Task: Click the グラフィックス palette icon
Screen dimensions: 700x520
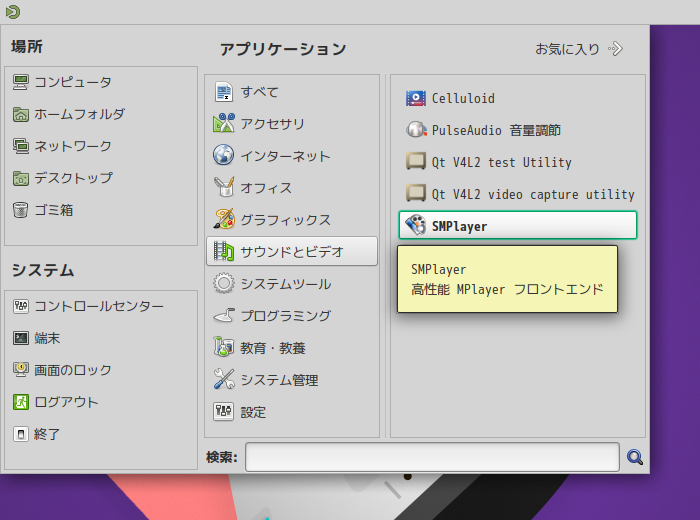Action: tap(224, 220)
